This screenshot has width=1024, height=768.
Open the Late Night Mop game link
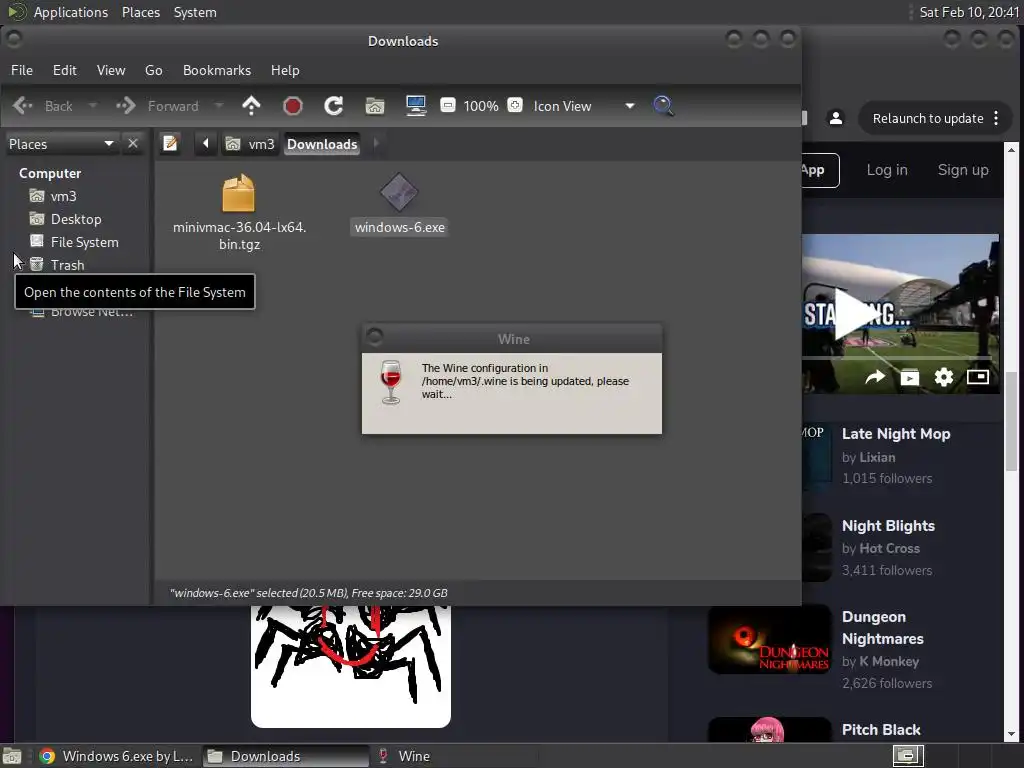coord(895,434)
